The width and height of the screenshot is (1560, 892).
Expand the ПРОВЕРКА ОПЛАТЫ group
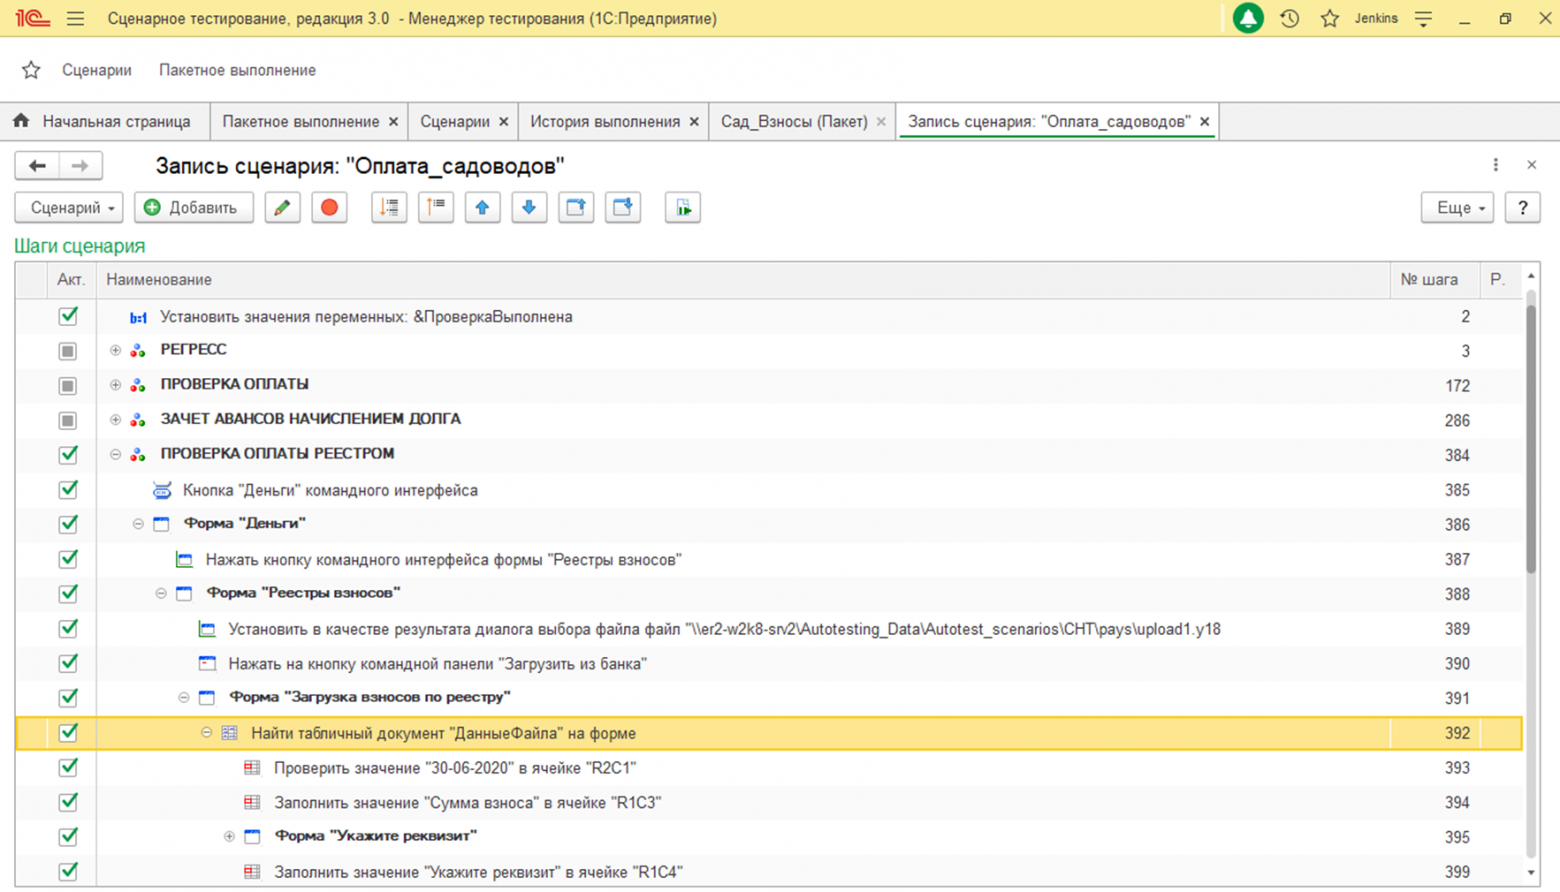tap(115, 385)
